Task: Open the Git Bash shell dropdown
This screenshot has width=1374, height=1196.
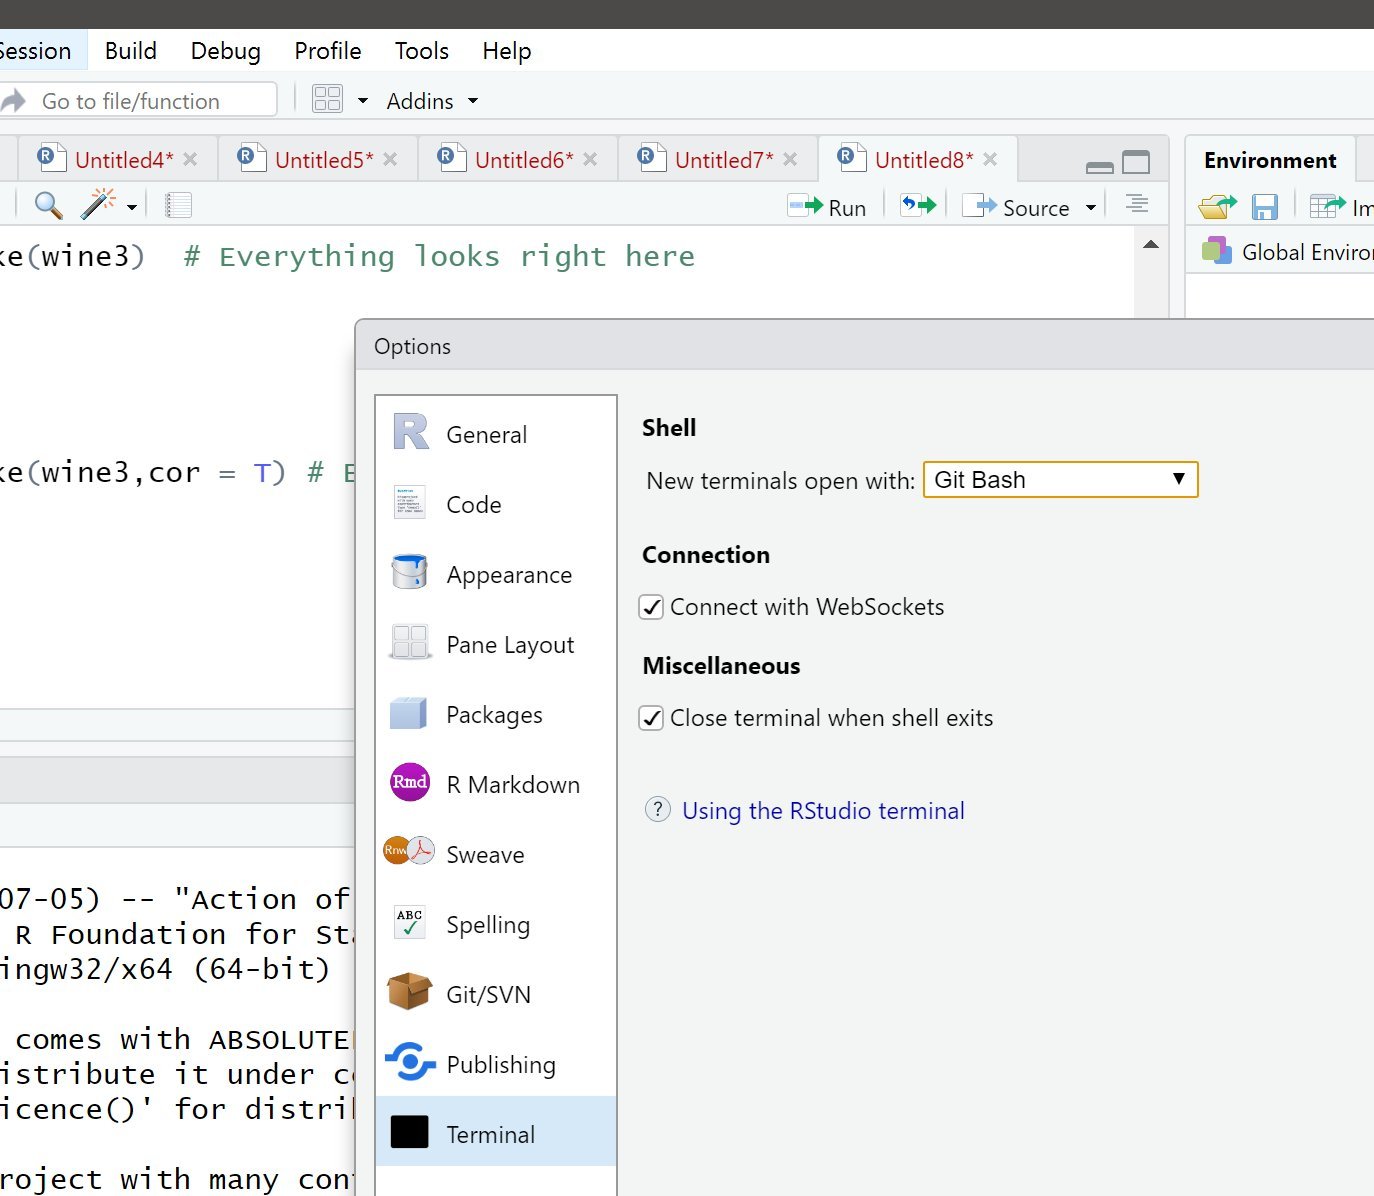Action: point(1060,479)
